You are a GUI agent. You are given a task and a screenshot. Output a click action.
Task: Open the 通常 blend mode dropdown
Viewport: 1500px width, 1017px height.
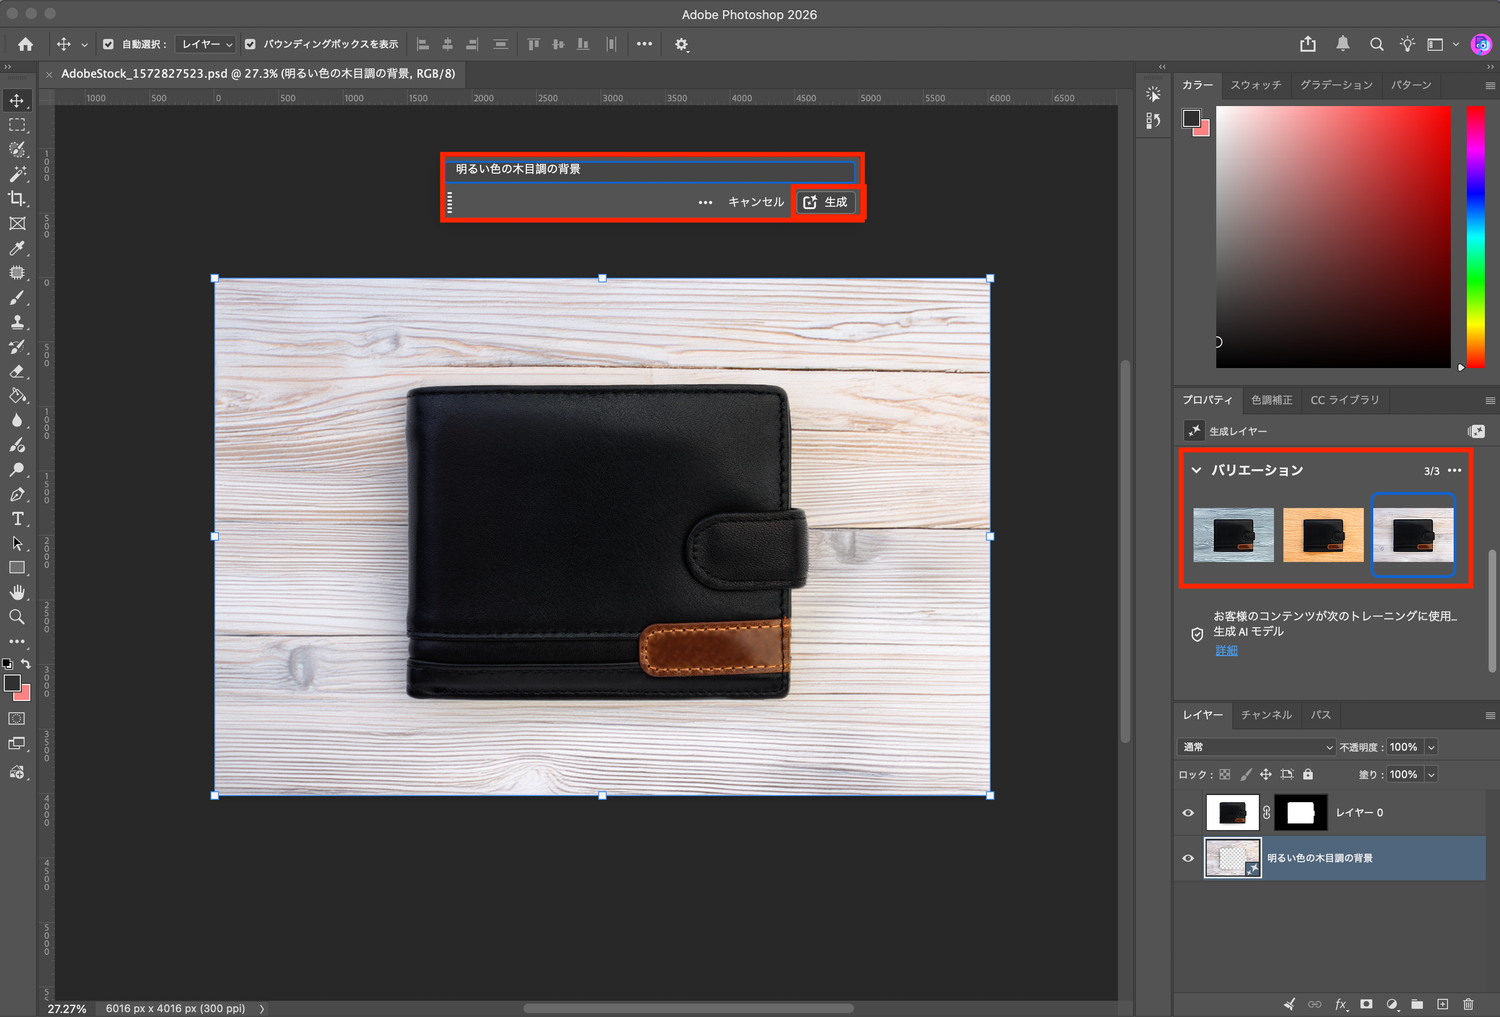coord(1257,747)
